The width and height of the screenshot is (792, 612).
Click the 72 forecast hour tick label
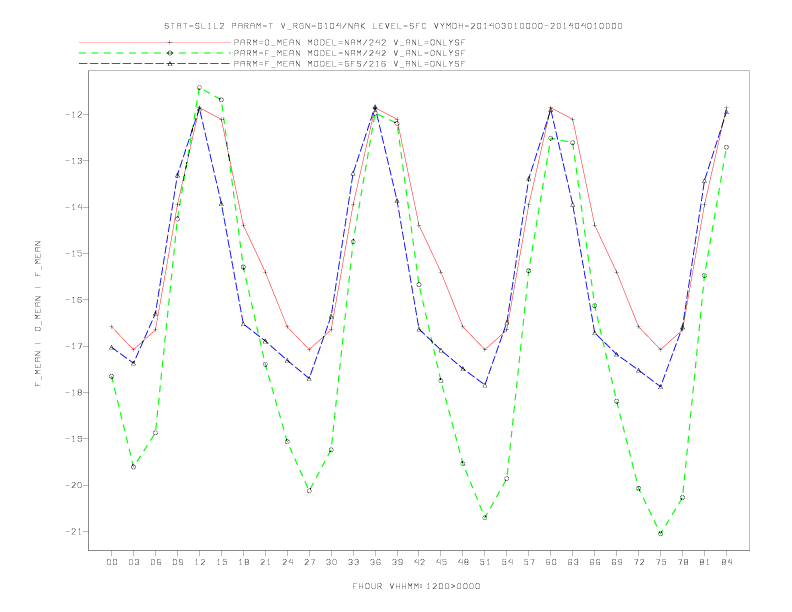pos(638,562)
